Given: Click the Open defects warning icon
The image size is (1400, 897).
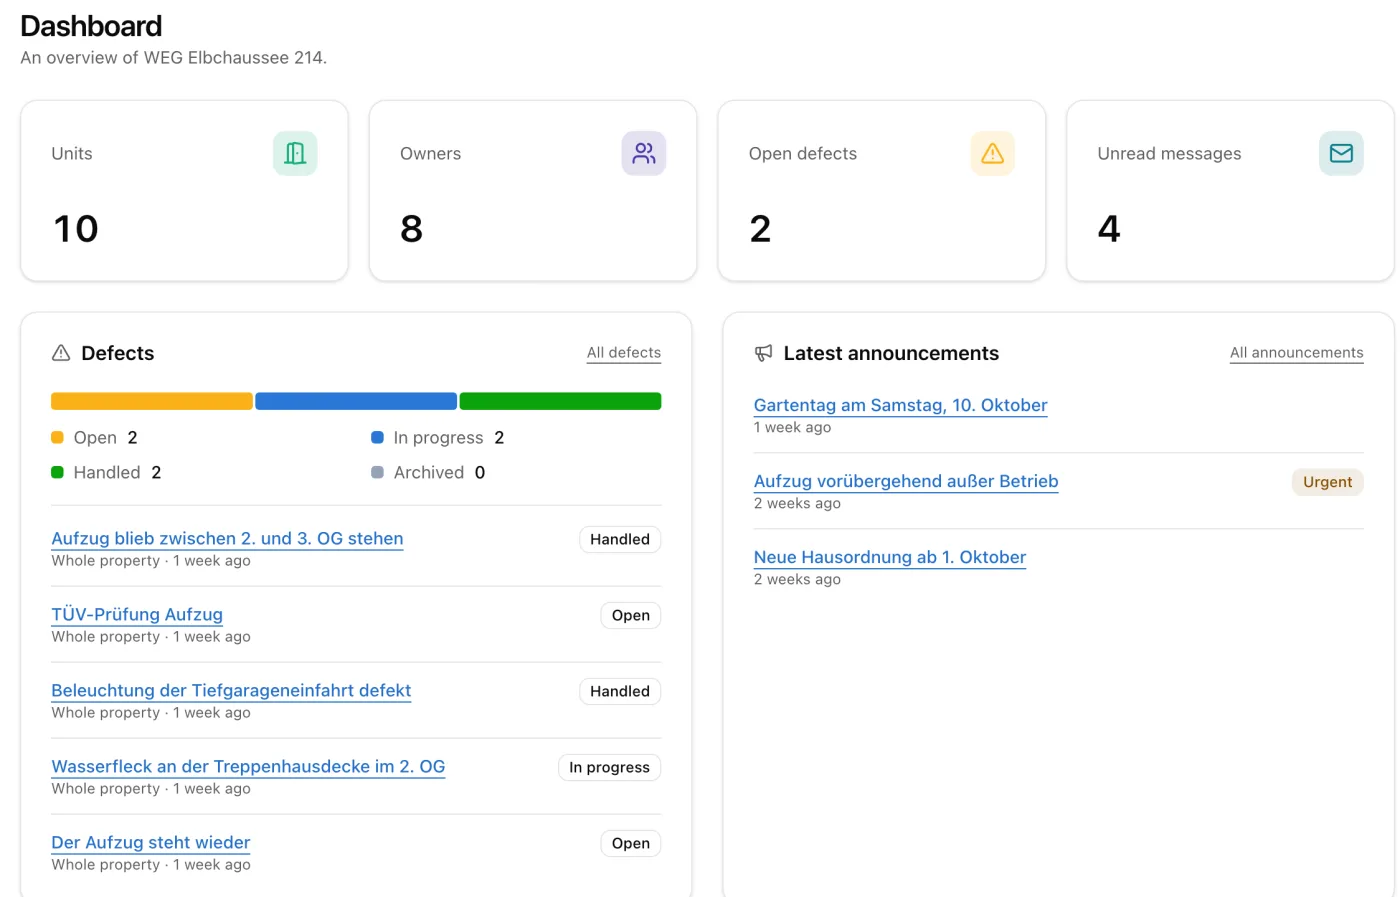Looking at the screenshot, I should (x=992, y=153).
